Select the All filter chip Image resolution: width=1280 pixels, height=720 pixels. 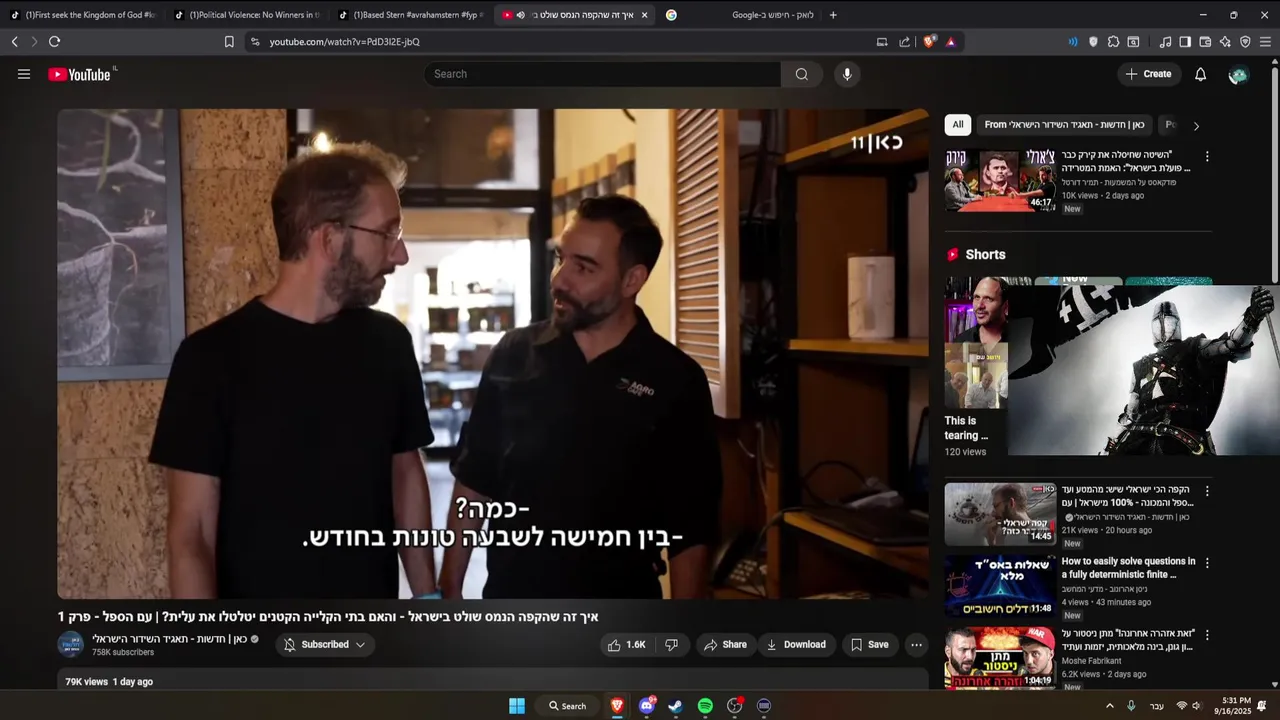(958, 125)
